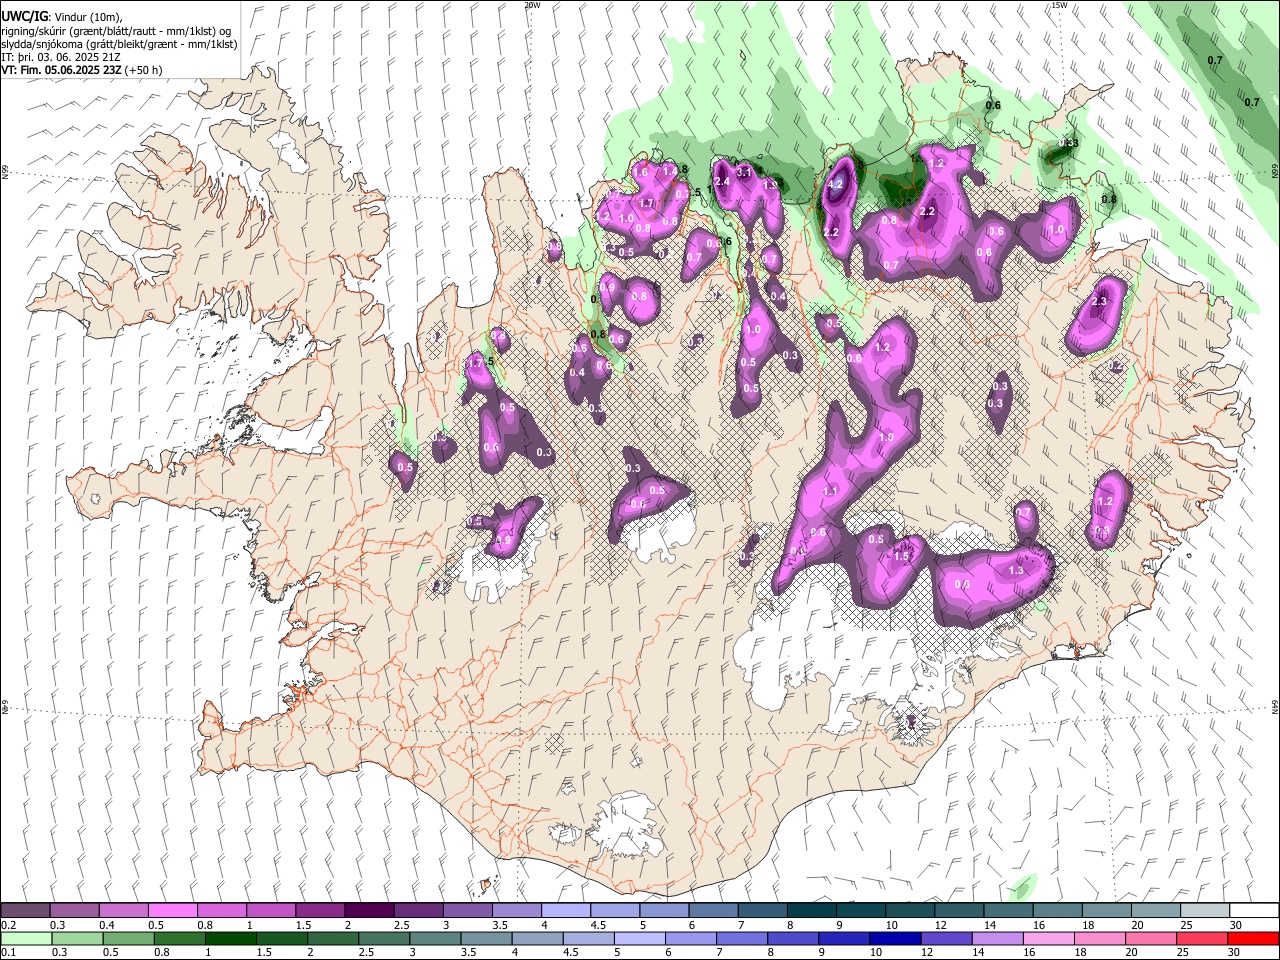
Task: Click the '0.1' label in the legend
Action: (7, 952)
